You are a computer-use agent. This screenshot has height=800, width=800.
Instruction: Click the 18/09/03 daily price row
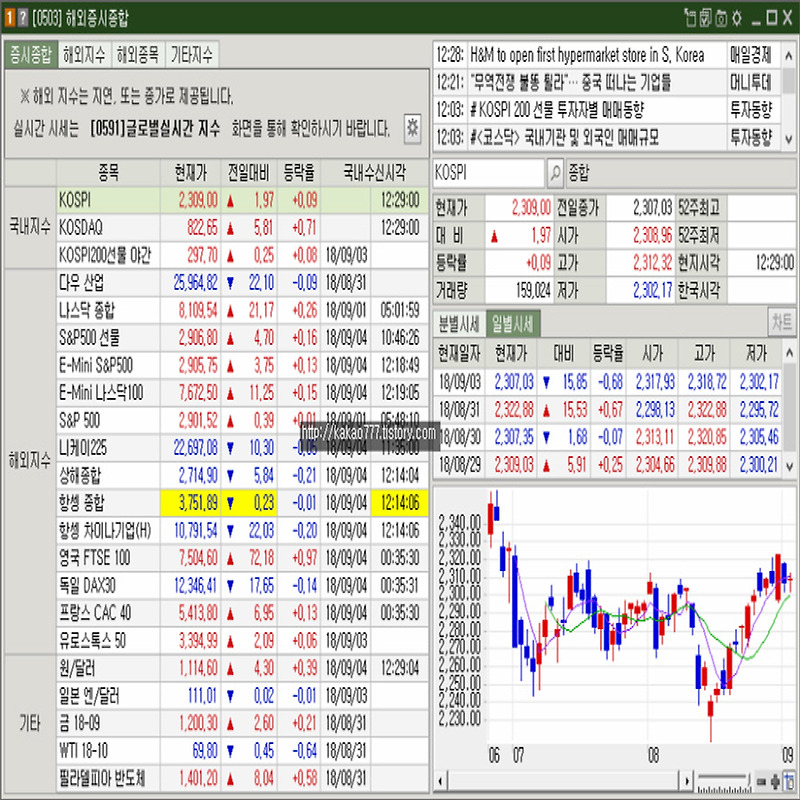(608, 382)
